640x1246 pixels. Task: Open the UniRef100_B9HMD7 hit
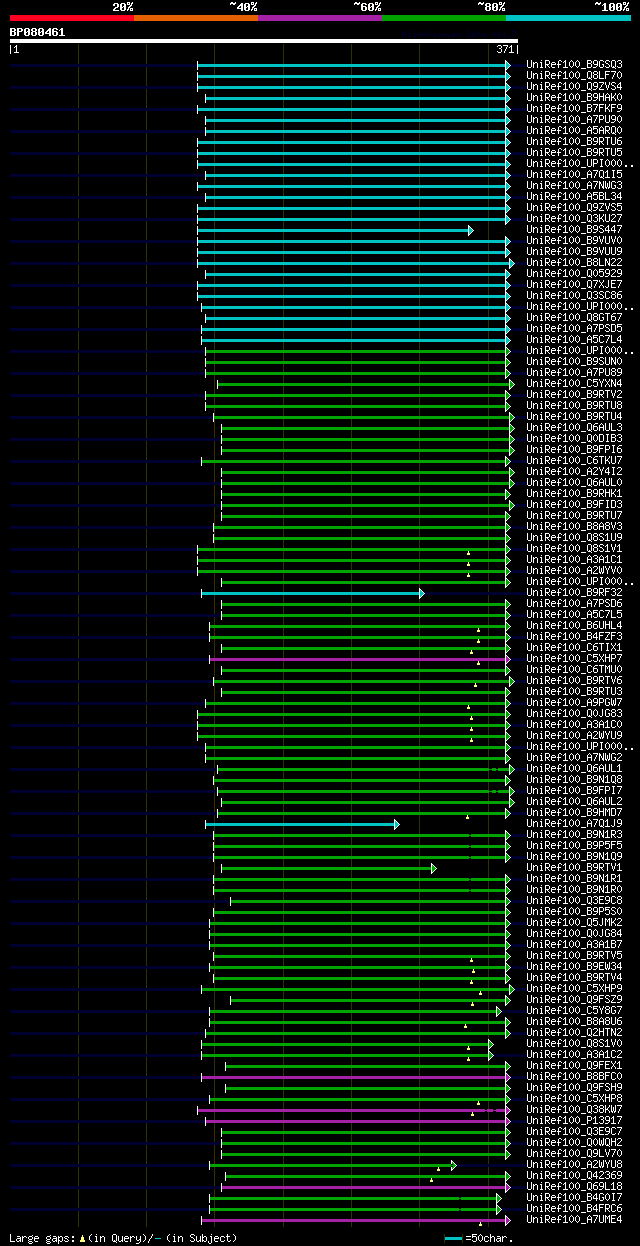coord(575,812)
